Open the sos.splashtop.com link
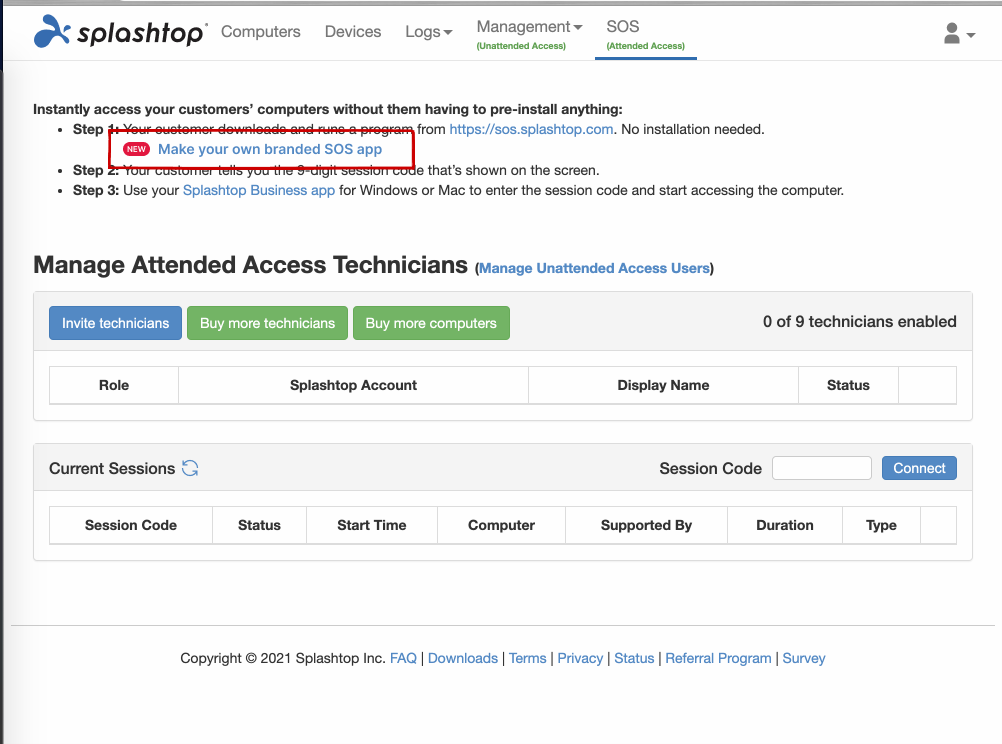Viewport: 1002px width, 744px height. tap(531, 129)
